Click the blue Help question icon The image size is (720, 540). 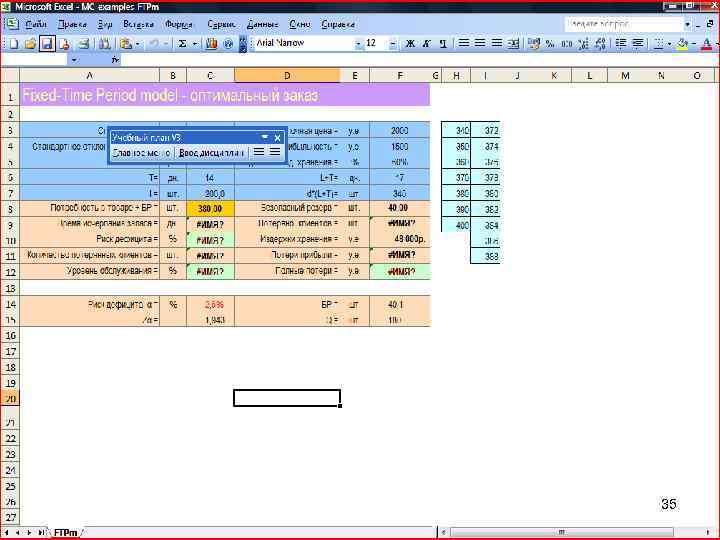(228, 44)
